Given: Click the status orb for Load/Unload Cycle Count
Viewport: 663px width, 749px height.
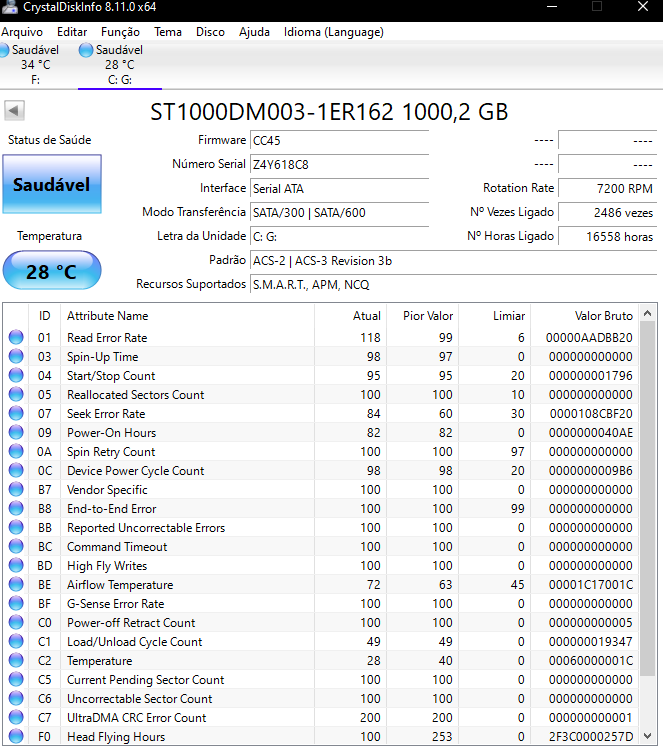Looking at the screenshot, I should point(16,642).
